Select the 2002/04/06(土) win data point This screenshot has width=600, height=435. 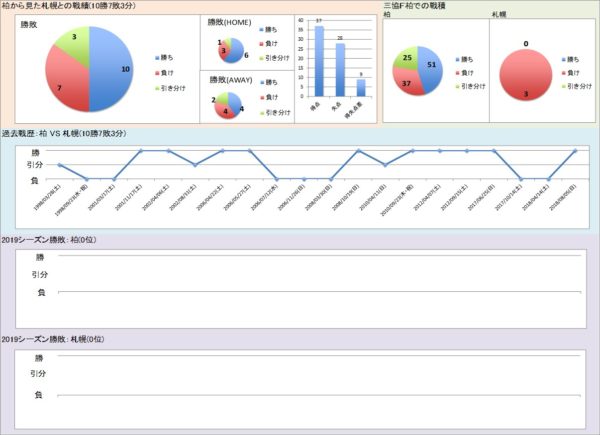point(168,151)
